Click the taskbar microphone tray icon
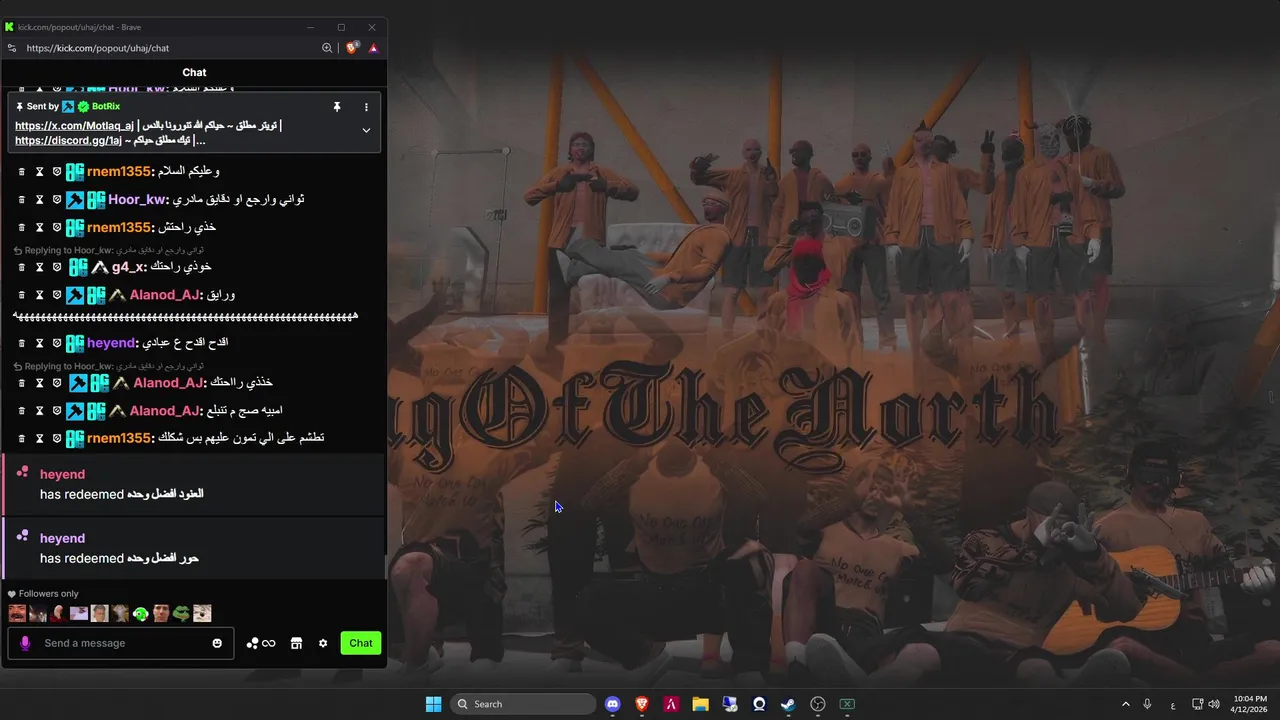 pos(1147,704)
